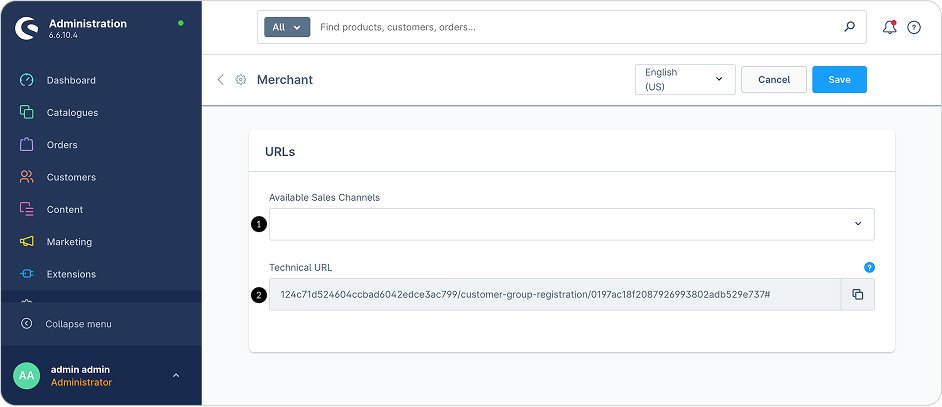Expand the admin user menu chevron
The width and height of the screenshot is (942, 407).
176,375
